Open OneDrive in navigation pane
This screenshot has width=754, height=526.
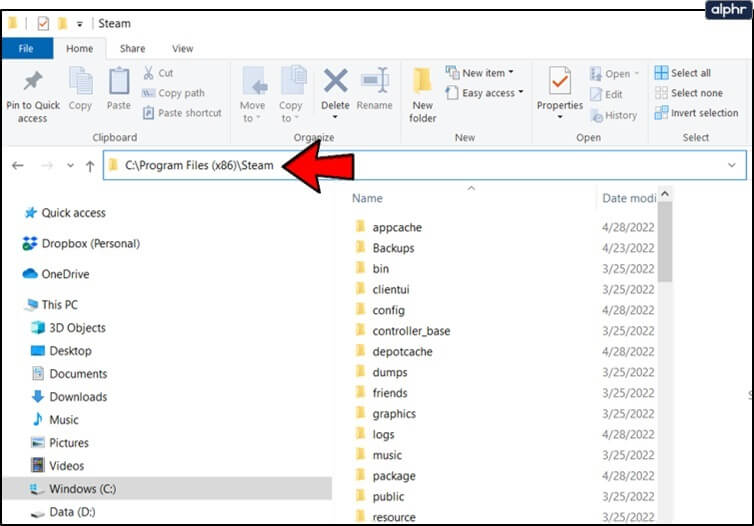(x=56, y=274)
